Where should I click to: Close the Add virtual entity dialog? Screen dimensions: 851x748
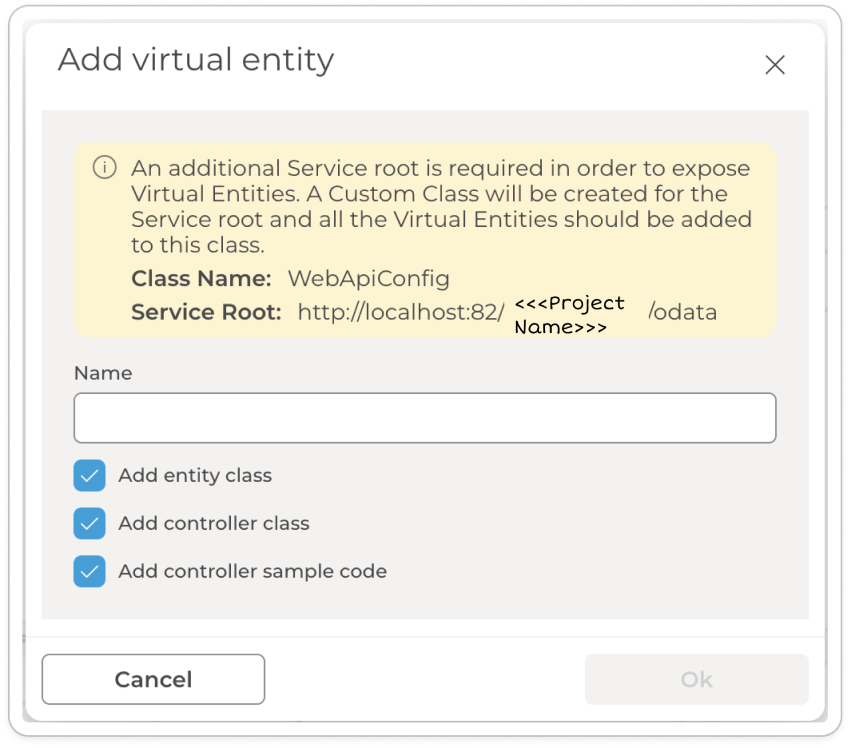[774, 65]
